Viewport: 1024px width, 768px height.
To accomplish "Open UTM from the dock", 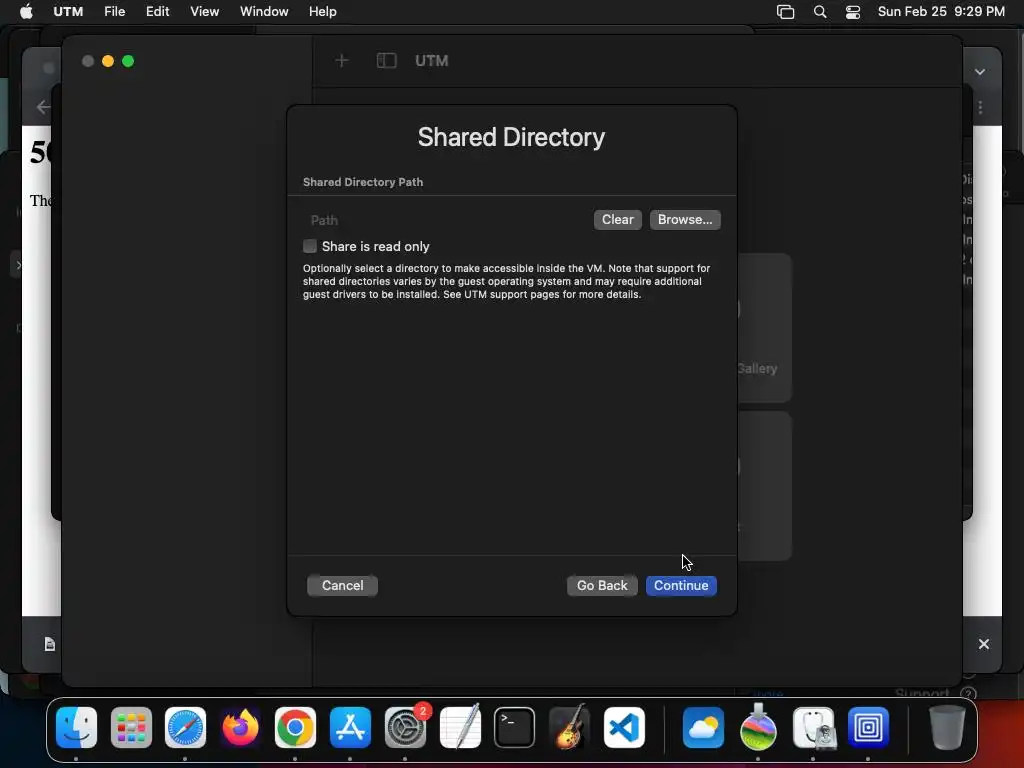I will pyautogui.click(x=868, y=727).
